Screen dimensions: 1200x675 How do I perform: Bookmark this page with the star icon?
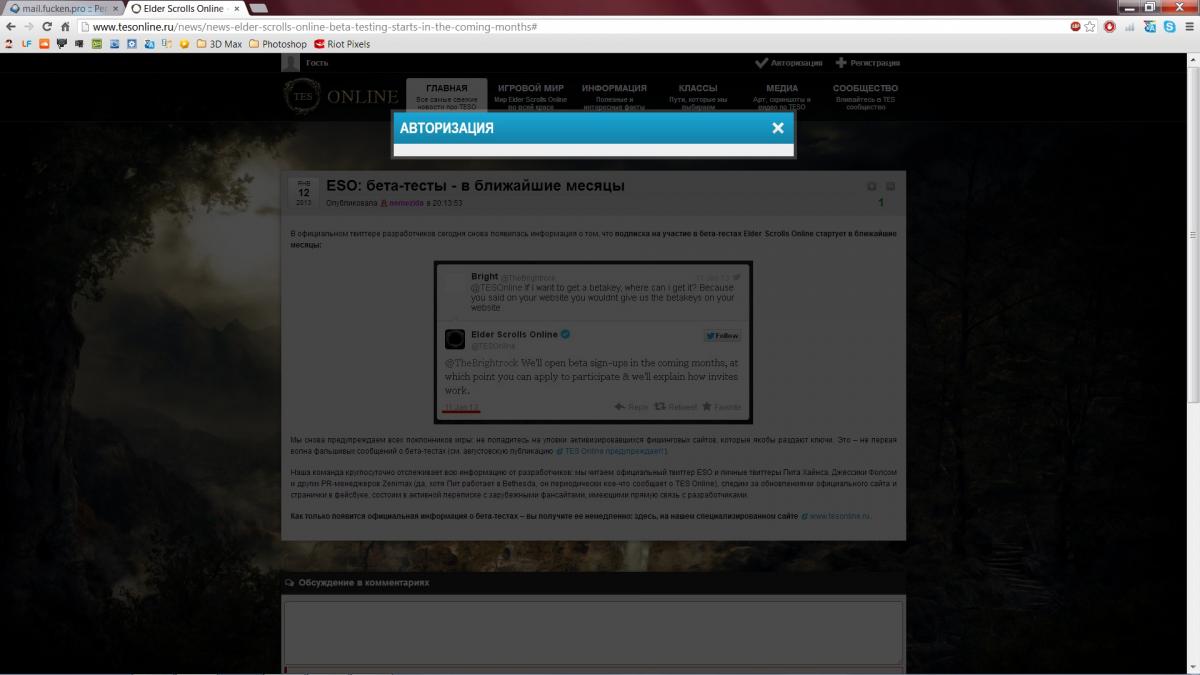[x=1090, y=27]
